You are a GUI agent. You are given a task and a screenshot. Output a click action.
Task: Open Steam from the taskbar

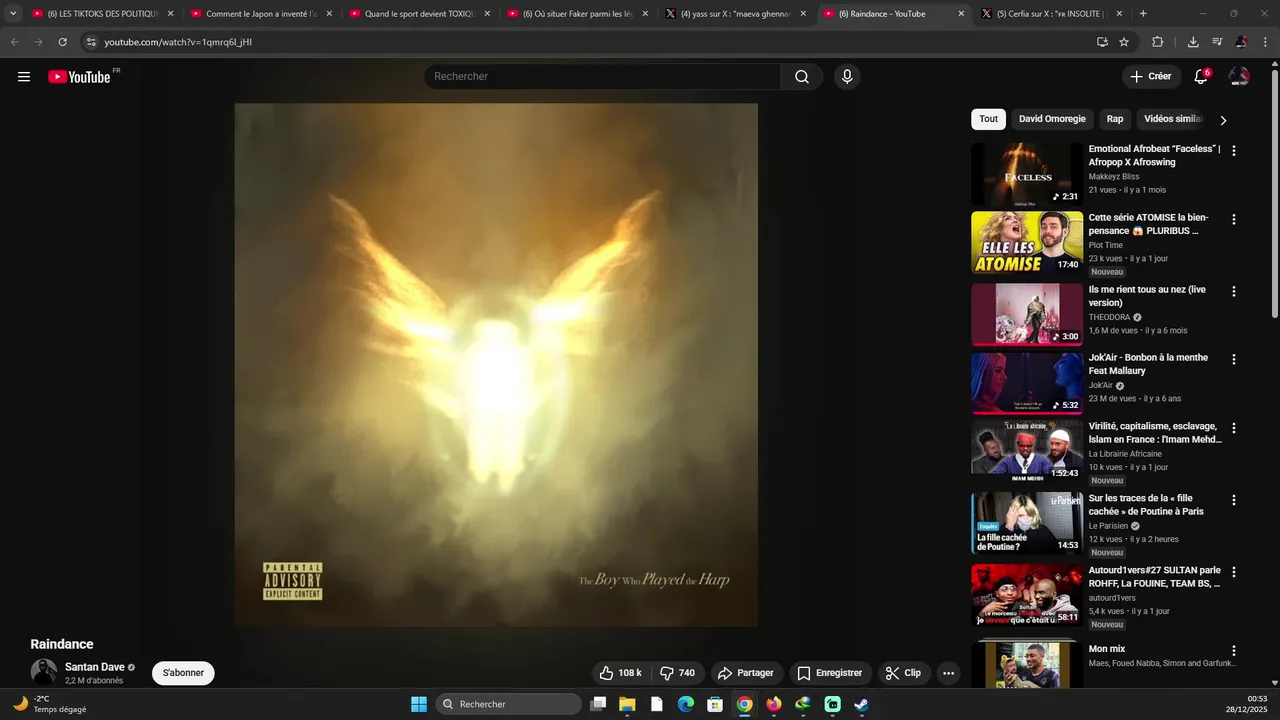point(861,704)
